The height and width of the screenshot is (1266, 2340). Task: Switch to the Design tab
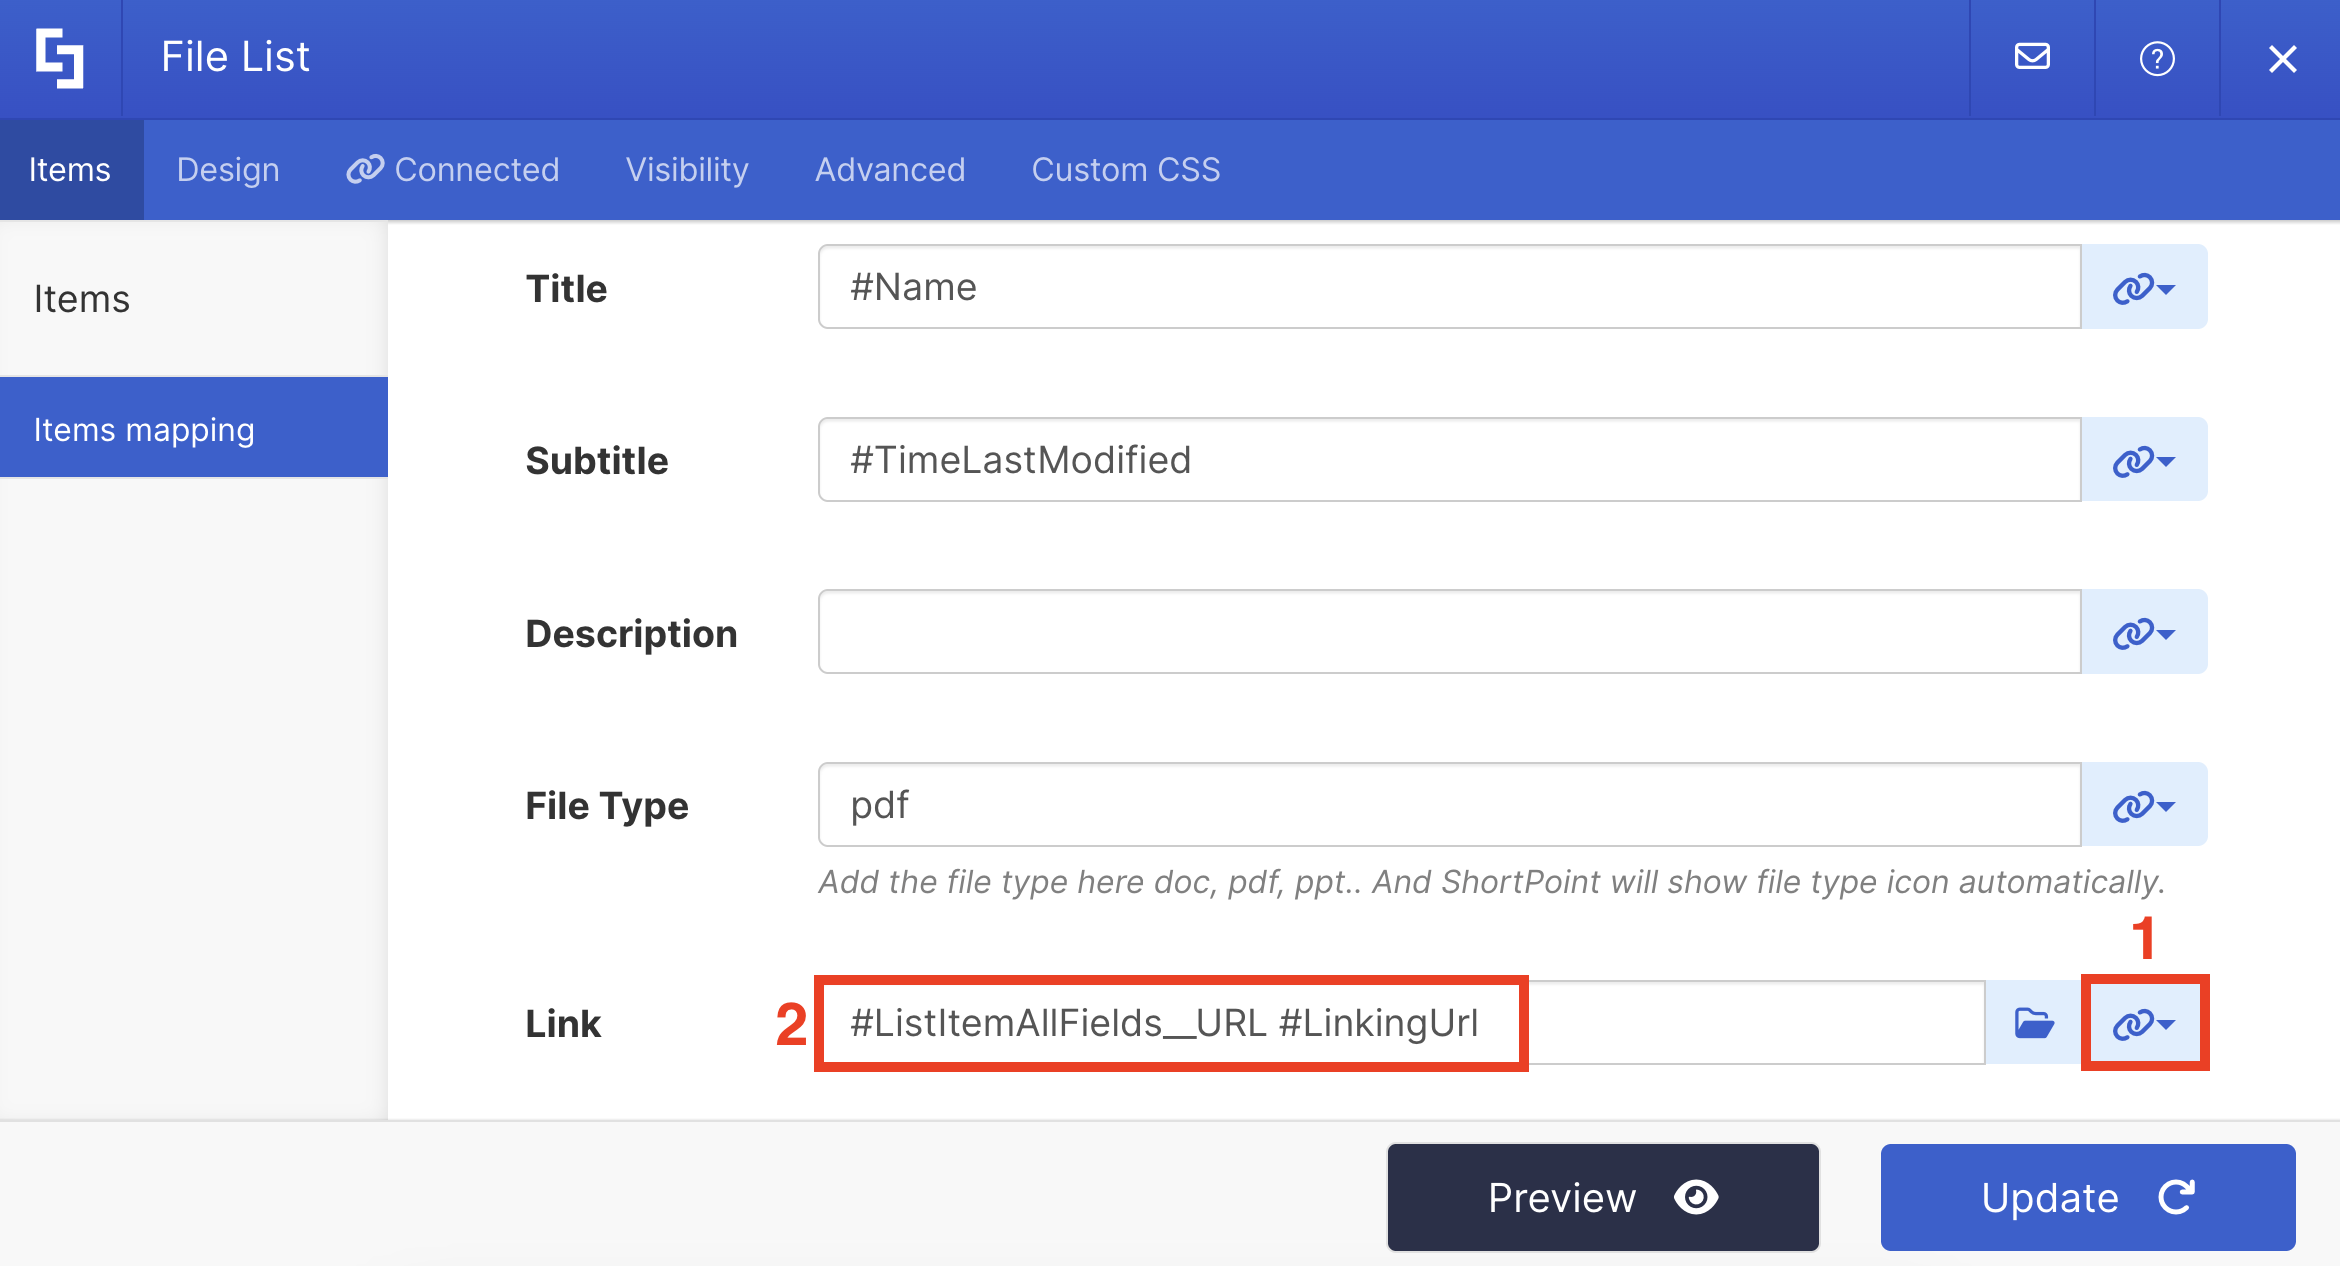click(228, 170)
